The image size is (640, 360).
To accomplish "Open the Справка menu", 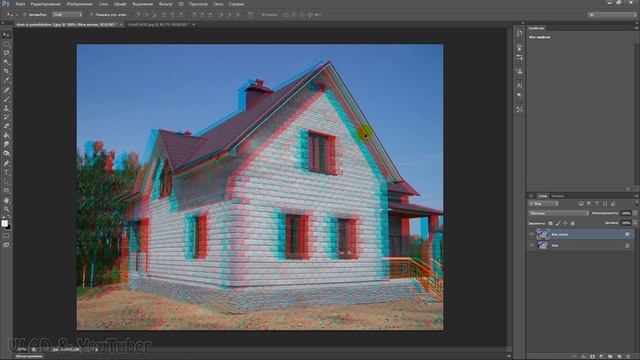I will point(236,4).
